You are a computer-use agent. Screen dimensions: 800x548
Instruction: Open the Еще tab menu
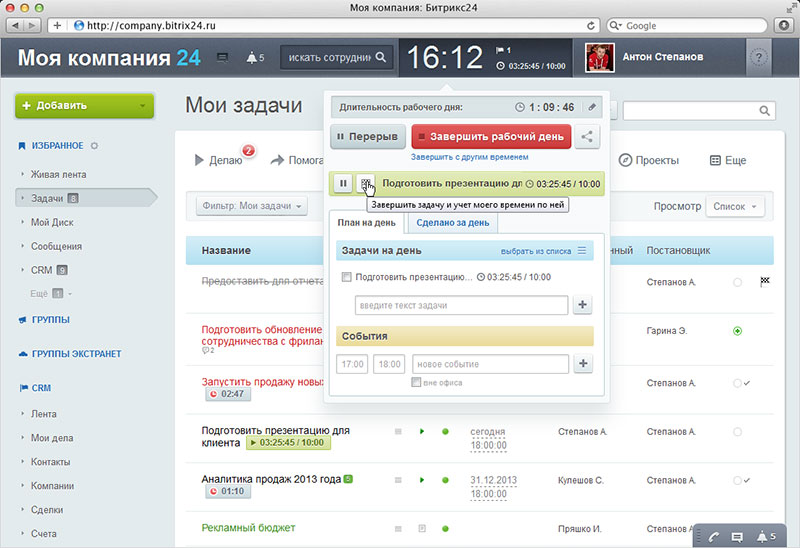pos(728,161)
